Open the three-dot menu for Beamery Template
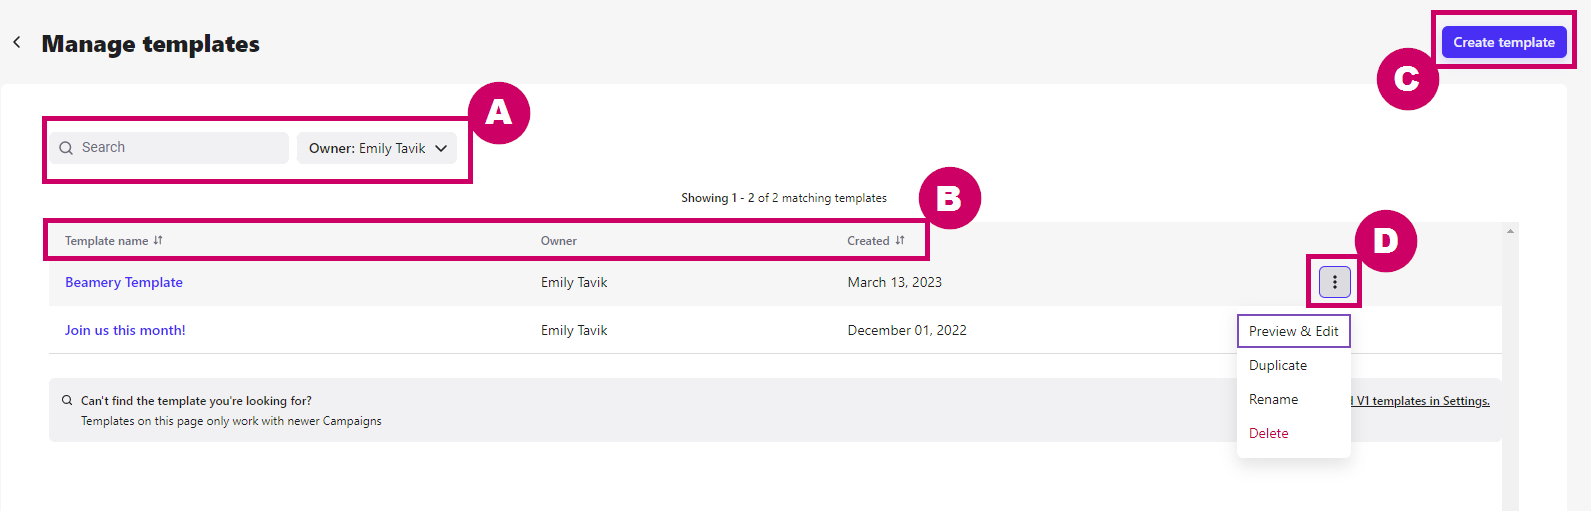This screenshot has height=511, width=1591. pos(1334,282)
